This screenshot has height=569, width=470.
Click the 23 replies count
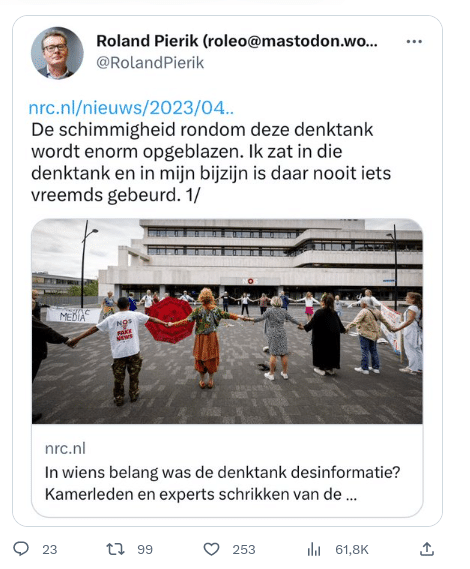click(50, 549)
